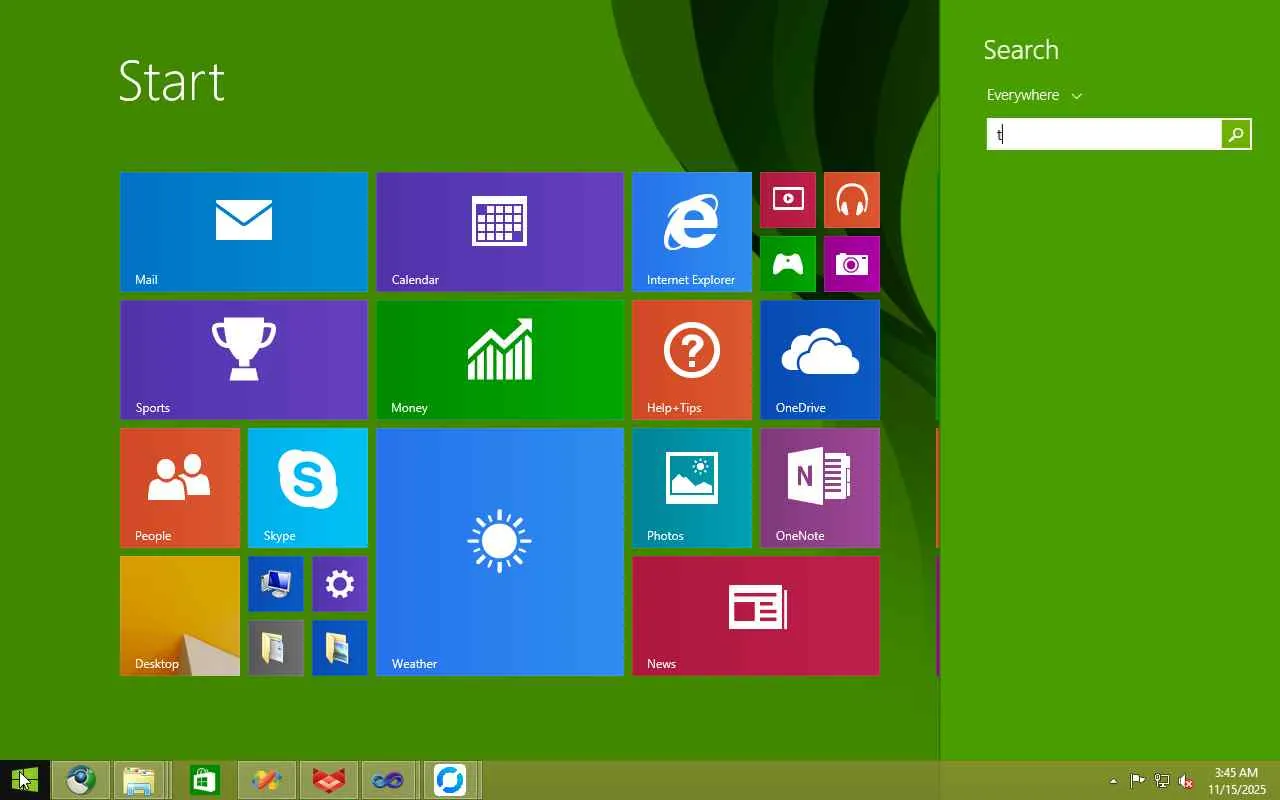Open the Documents folder tile
This screenshot has width=1280, height=800.
click(276, 648)
